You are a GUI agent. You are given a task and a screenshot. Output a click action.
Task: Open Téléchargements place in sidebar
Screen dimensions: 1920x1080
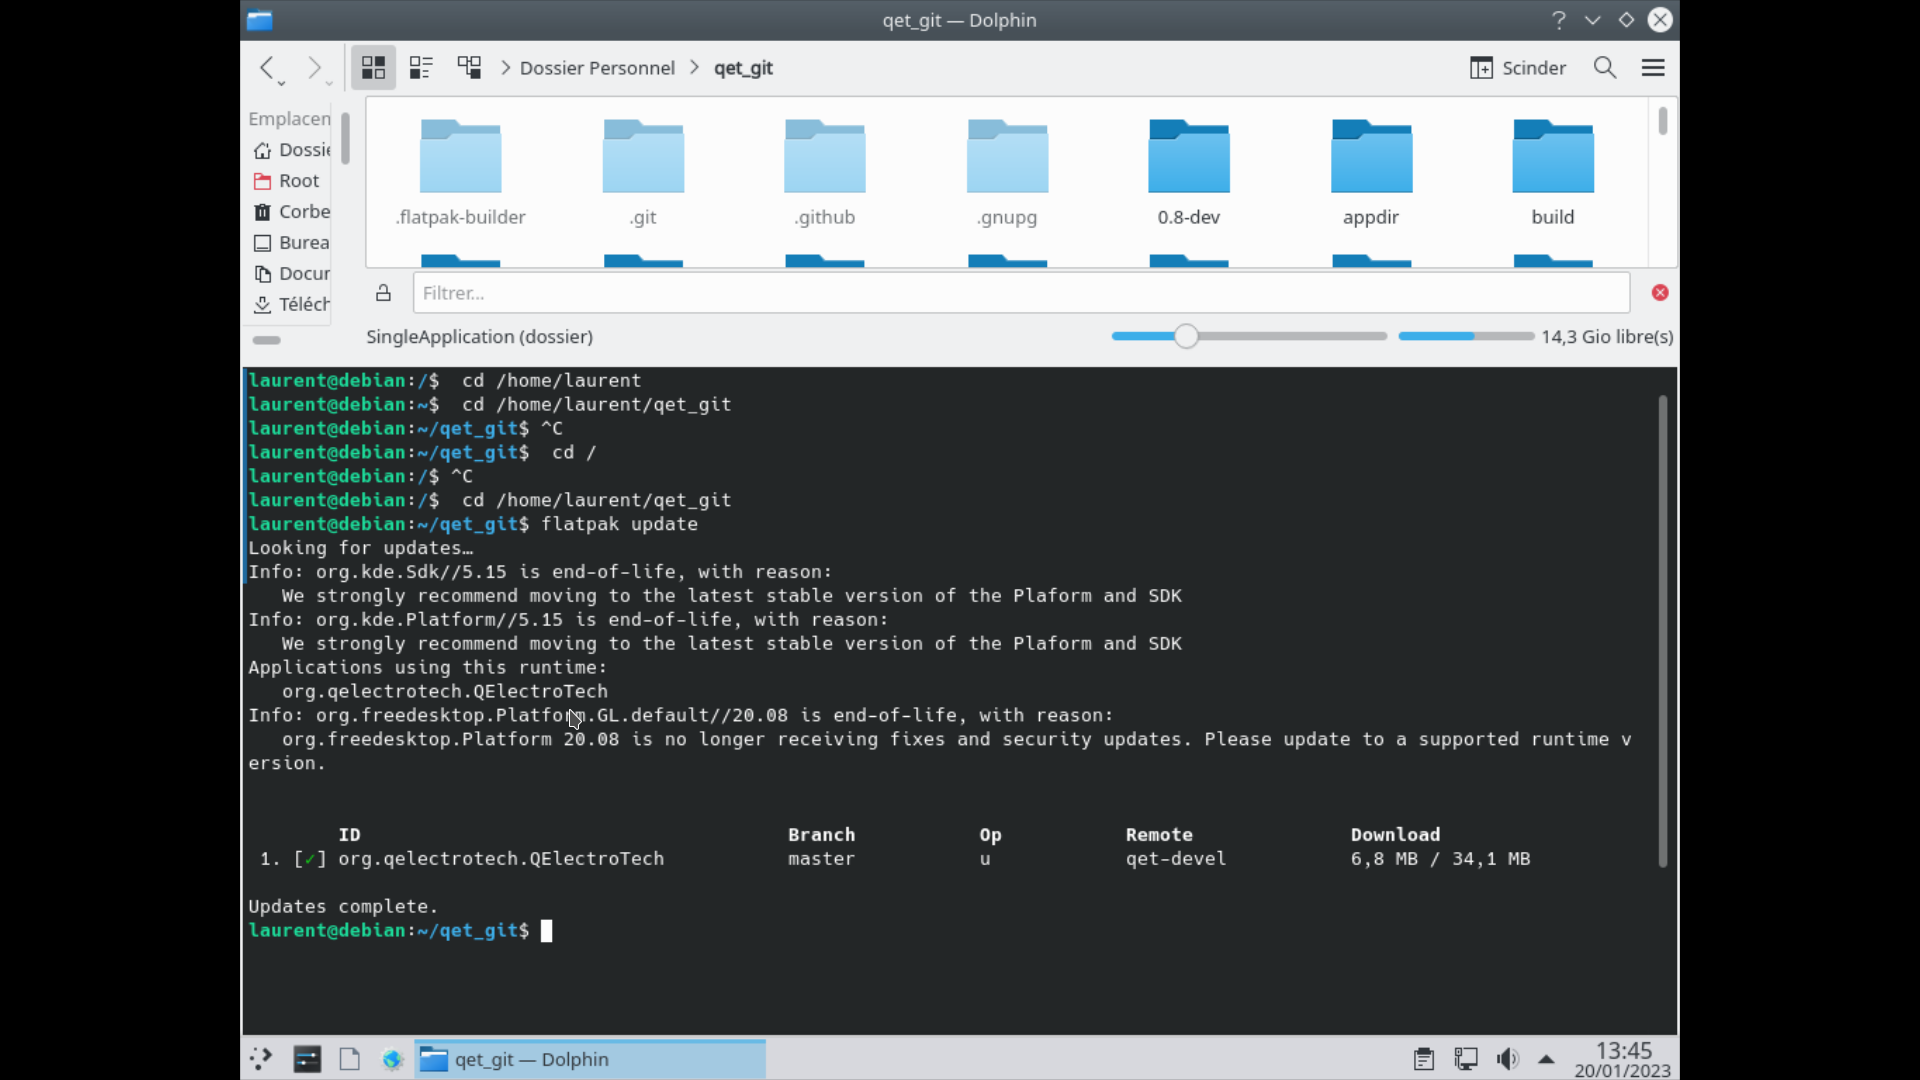click(x=292, y=305)
